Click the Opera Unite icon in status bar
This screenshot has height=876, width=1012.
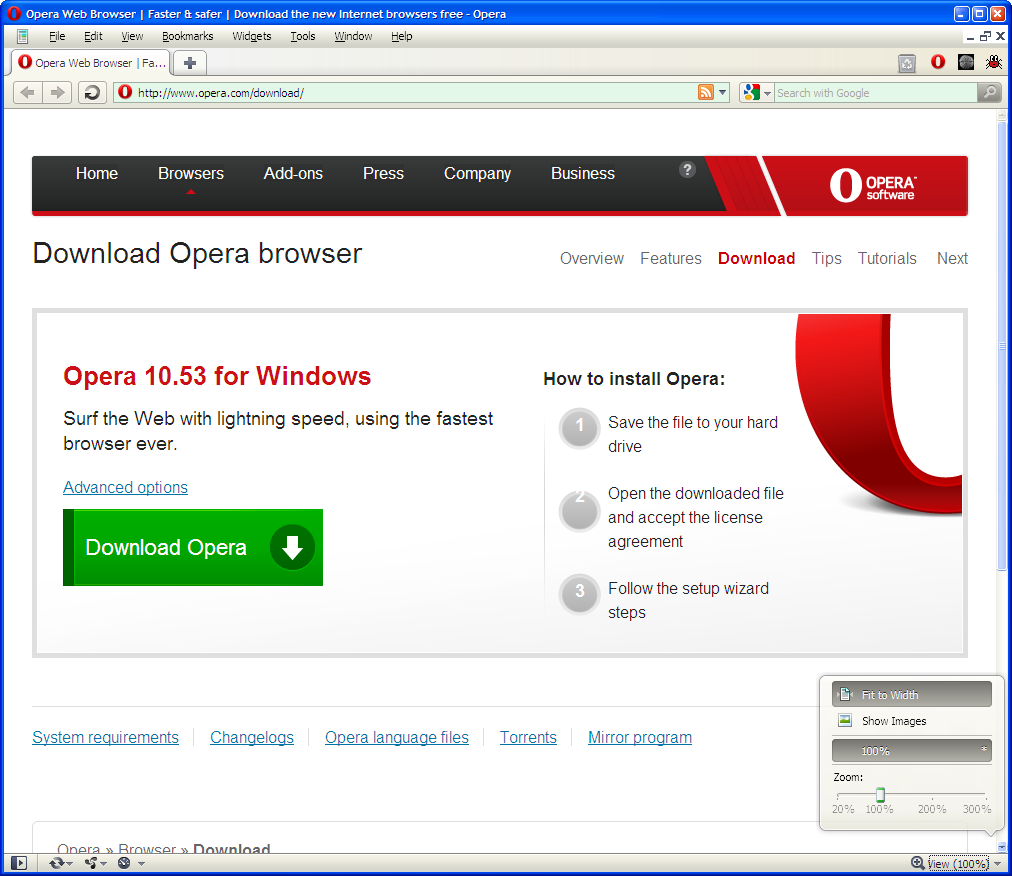(x=91, y=863)
